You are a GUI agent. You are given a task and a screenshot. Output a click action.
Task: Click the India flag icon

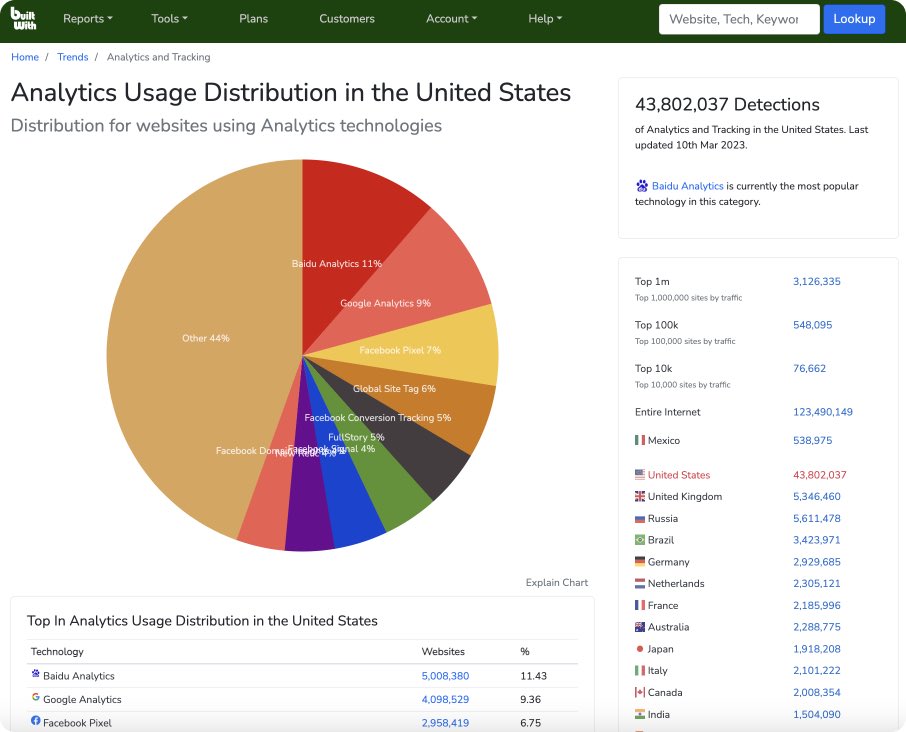click(640, 714)
